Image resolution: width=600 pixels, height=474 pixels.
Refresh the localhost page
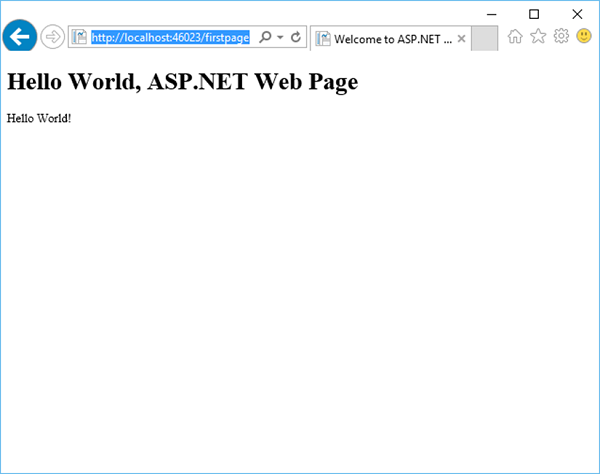point(296,38)
